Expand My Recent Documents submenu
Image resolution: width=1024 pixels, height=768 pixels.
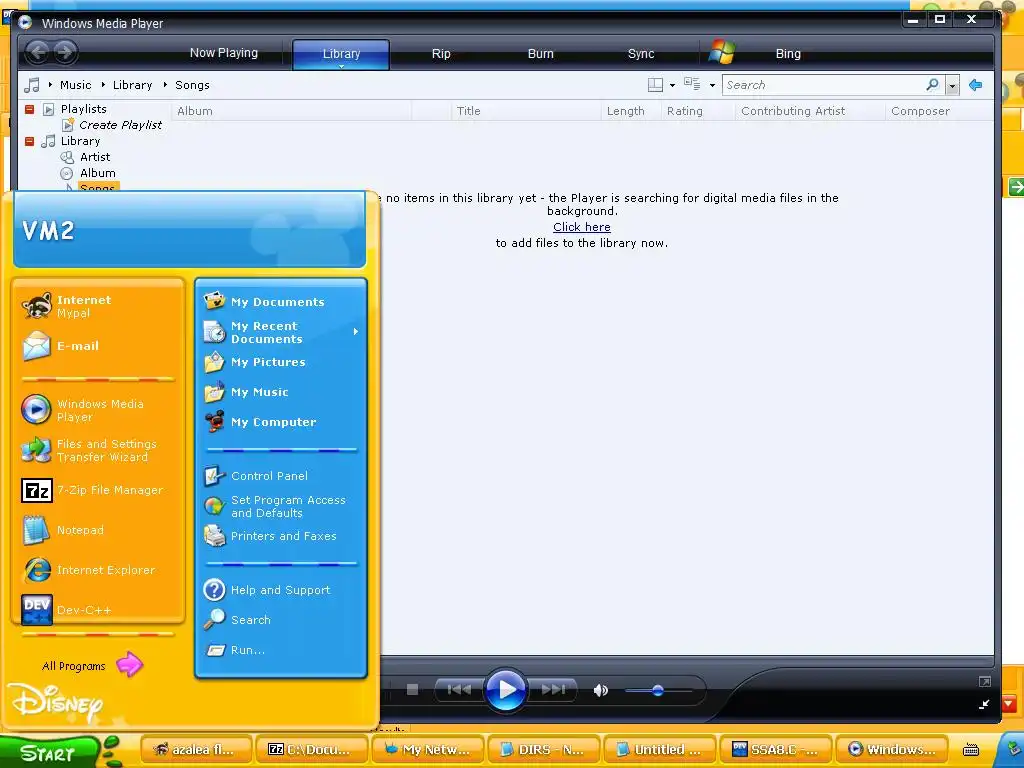[356, 332]
